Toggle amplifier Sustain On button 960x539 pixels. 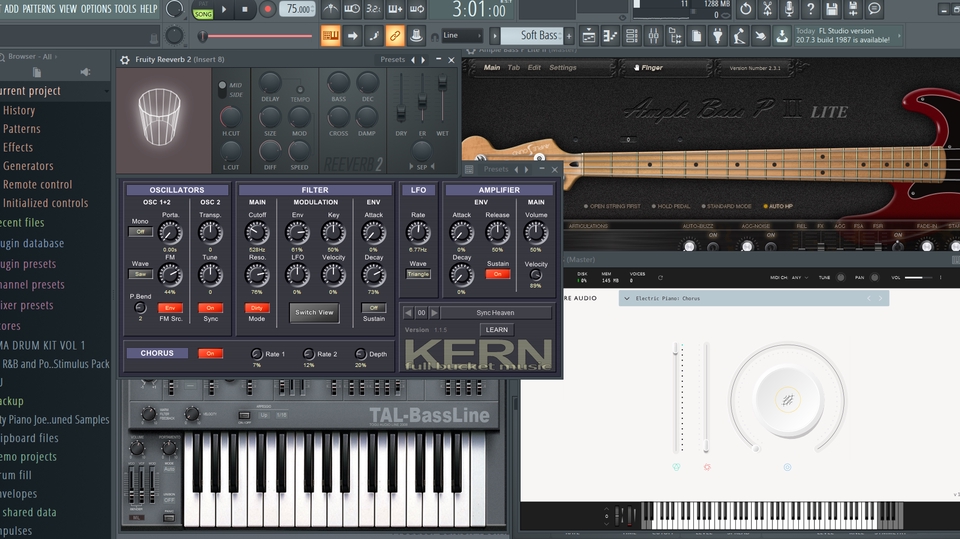[x=498, y=274]
